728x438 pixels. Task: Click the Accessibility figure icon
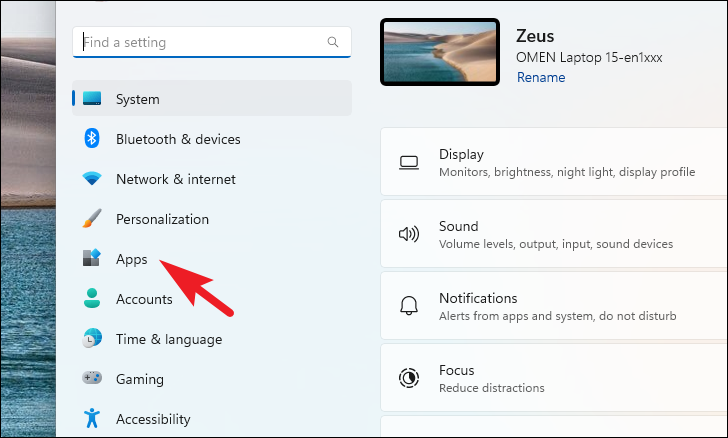[x=92, y=418]
